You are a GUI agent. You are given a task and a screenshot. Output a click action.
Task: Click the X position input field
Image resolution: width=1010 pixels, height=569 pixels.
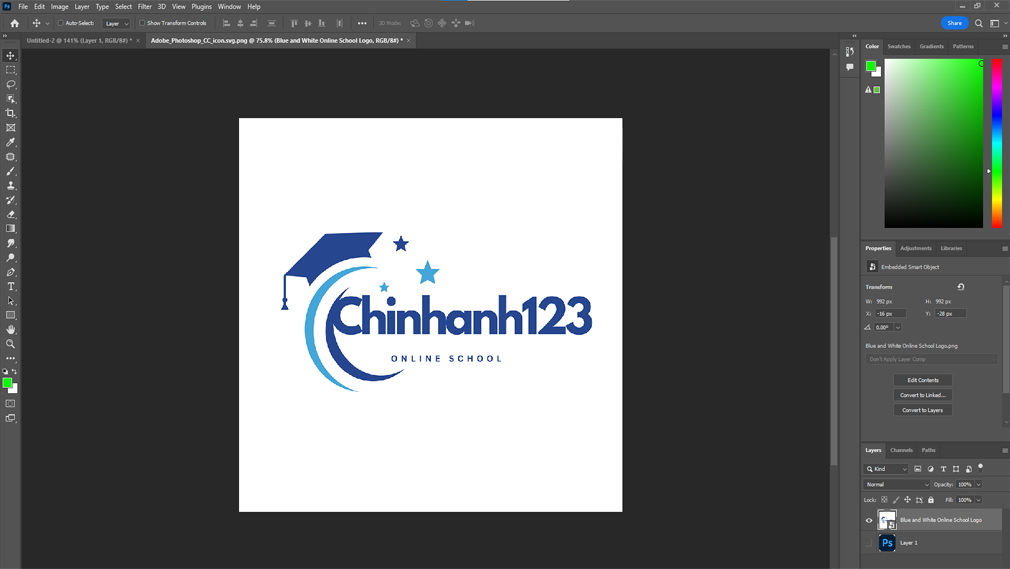click(x=890, y=314)
